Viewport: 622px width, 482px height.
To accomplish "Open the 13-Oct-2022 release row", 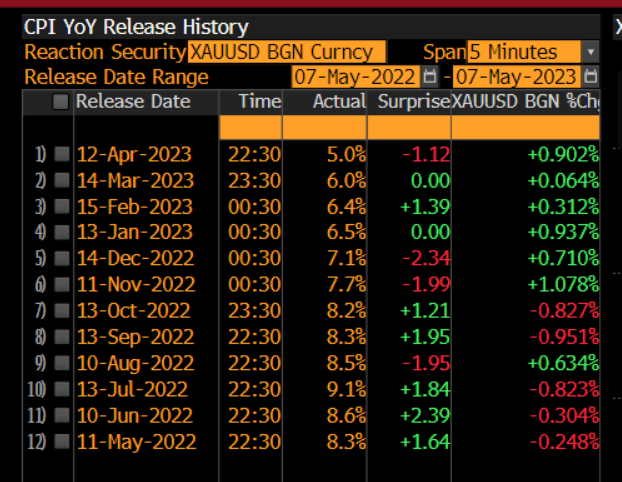I will point(133,310).
